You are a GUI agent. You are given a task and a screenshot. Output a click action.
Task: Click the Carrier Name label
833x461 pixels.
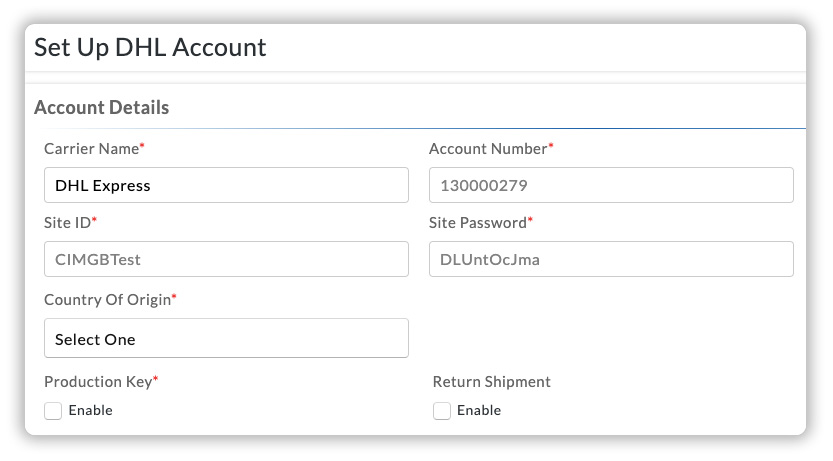94,149
